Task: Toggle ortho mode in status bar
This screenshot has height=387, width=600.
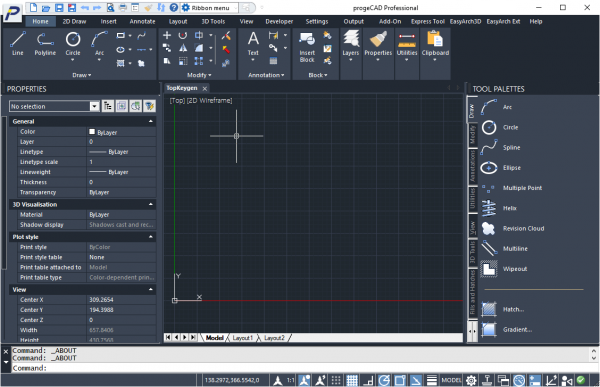Action: coord(368,380)
